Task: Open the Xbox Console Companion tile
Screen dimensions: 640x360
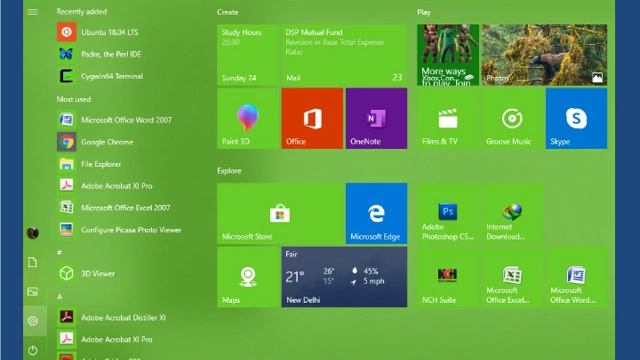Action: 448,55
